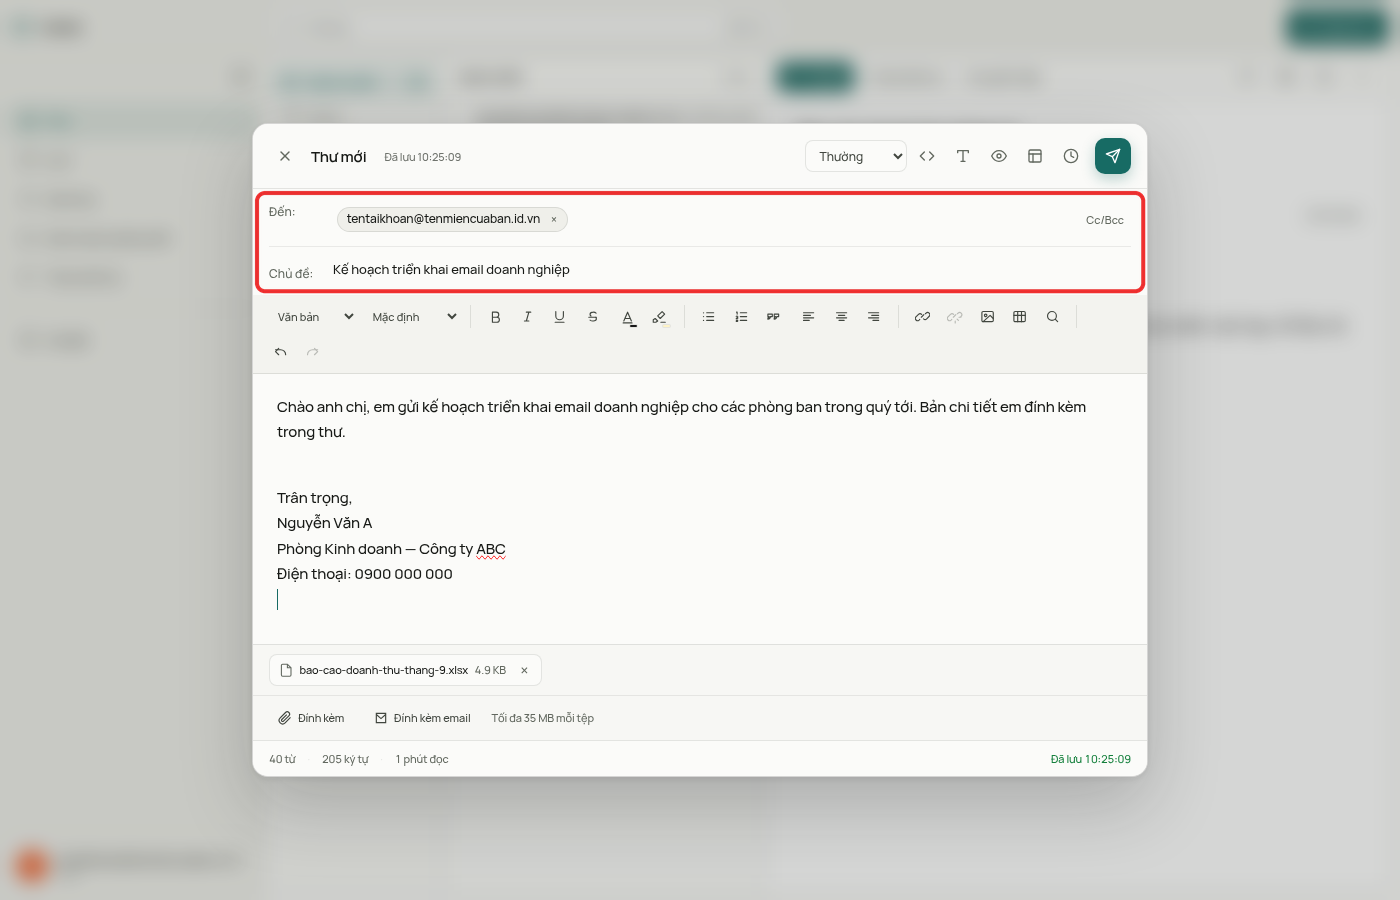
Task: Open the text color picker
Action: point(628,317)
